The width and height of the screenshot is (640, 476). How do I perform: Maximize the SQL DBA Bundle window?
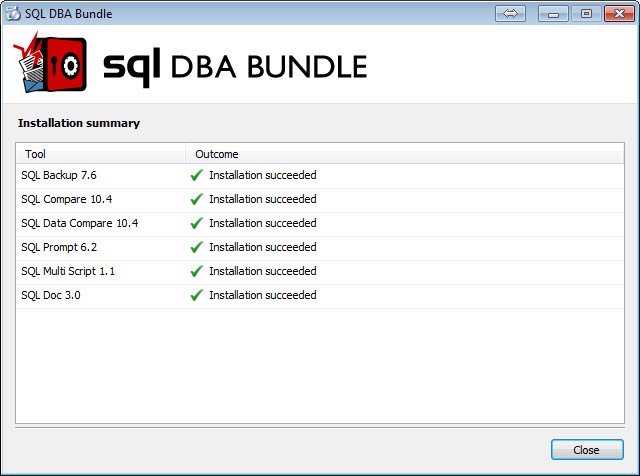586,13
